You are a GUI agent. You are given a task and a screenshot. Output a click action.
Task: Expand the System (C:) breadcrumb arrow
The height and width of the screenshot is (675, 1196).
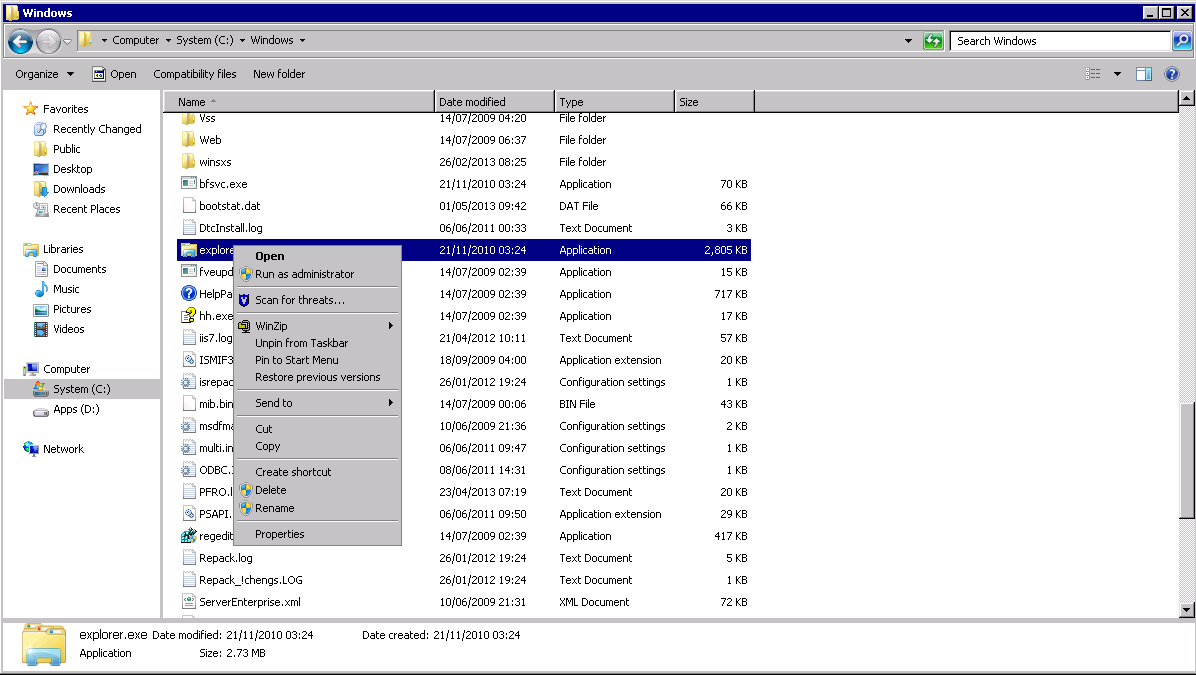pyautogui.click(x=243, y=40)
